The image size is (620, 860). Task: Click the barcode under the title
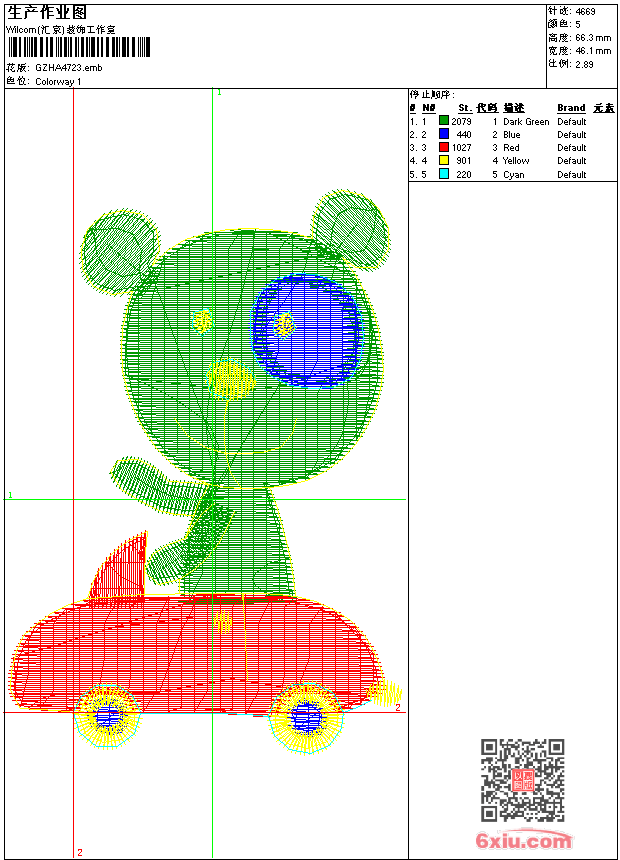(x=78, y=47)
